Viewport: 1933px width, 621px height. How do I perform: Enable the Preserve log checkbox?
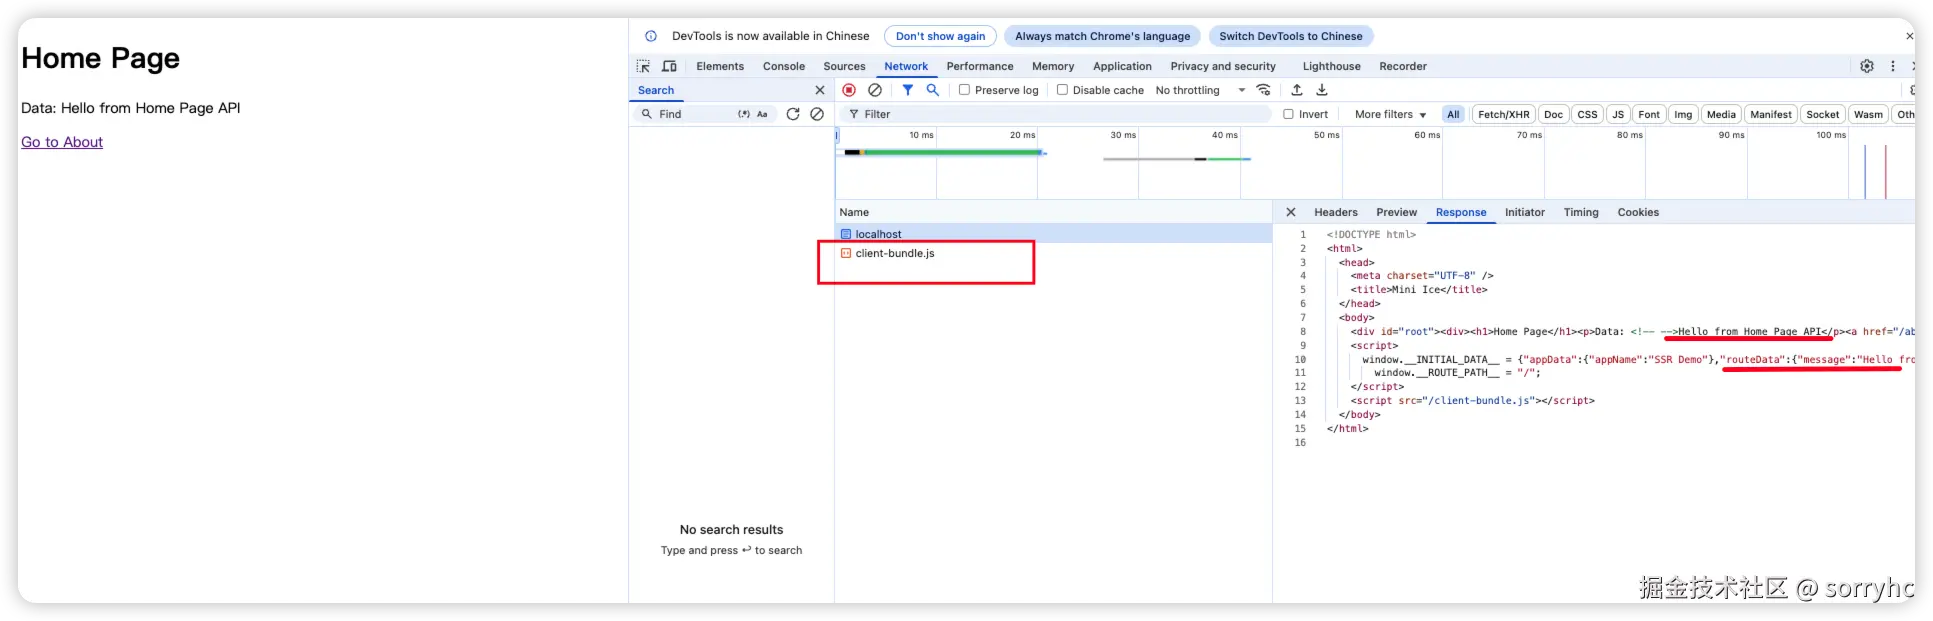(965, 90)
